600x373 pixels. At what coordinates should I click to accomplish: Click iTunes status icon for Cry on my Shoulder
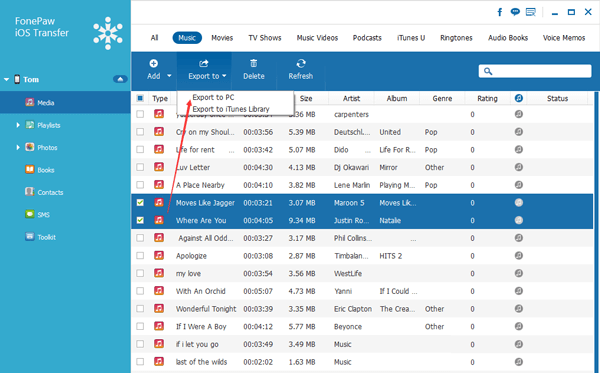coord(518,132)
